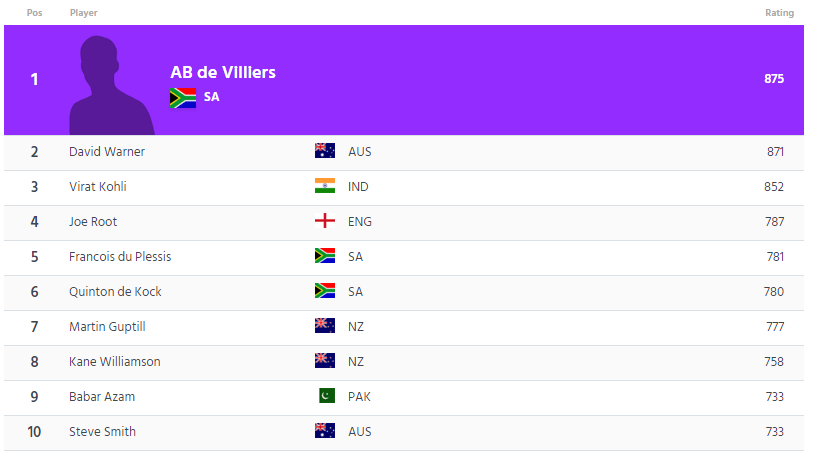This screenshot has width=814, height=458.
Task: Click the New Zealand flag beside Martin Guptill
Action: tap(325, 326)
